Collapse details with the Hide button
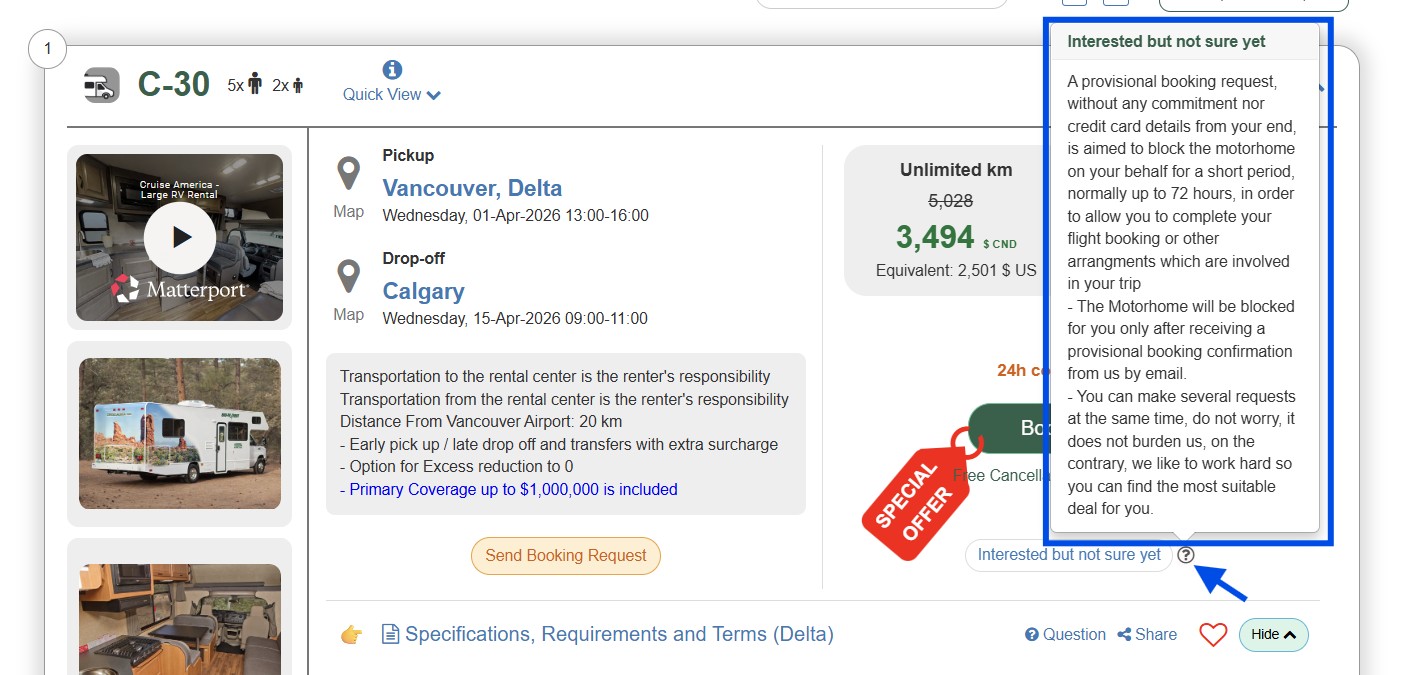1404x675 pixels. [x=1273, y=634]
